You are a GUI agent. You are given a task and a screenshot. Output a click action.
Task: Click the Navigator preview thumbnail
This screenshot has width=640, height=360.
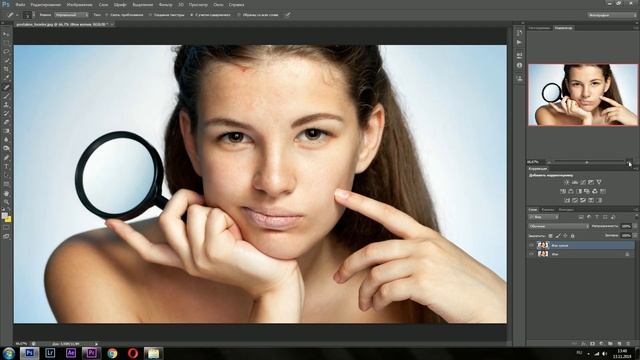(x=583, y=95)
